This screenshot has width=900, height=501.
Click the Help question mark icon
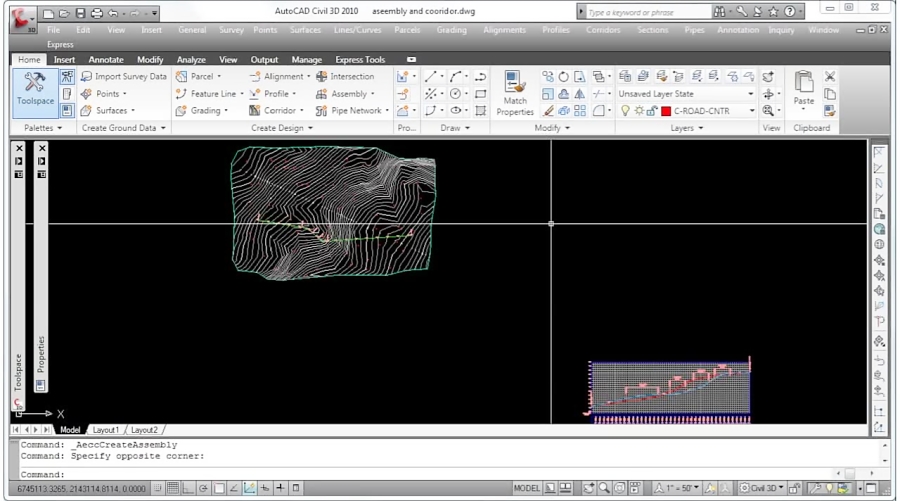790,11
